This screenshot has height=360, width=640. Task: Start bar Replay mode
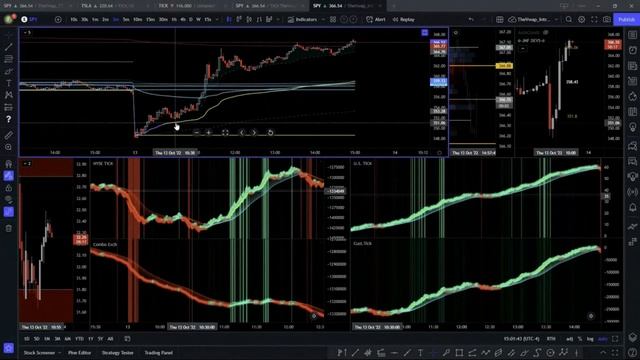[403, 20]
